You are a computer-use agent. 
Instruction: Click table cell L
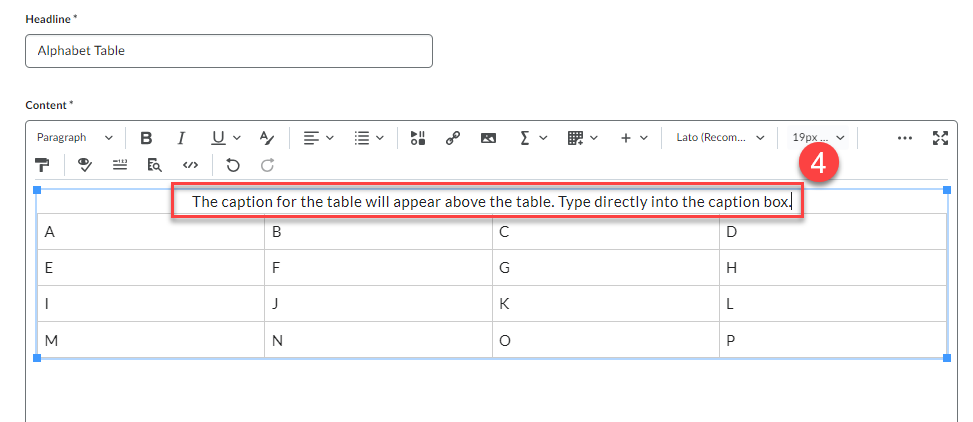pos(833,304)
